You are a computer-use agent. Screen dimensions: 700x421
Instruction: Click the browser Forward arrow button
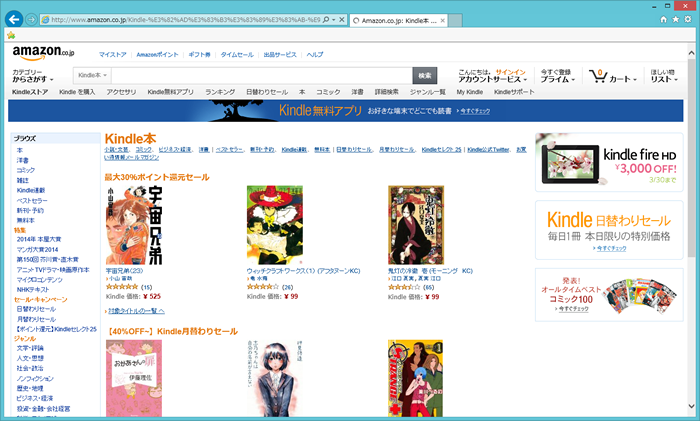(x=31, y=19)
